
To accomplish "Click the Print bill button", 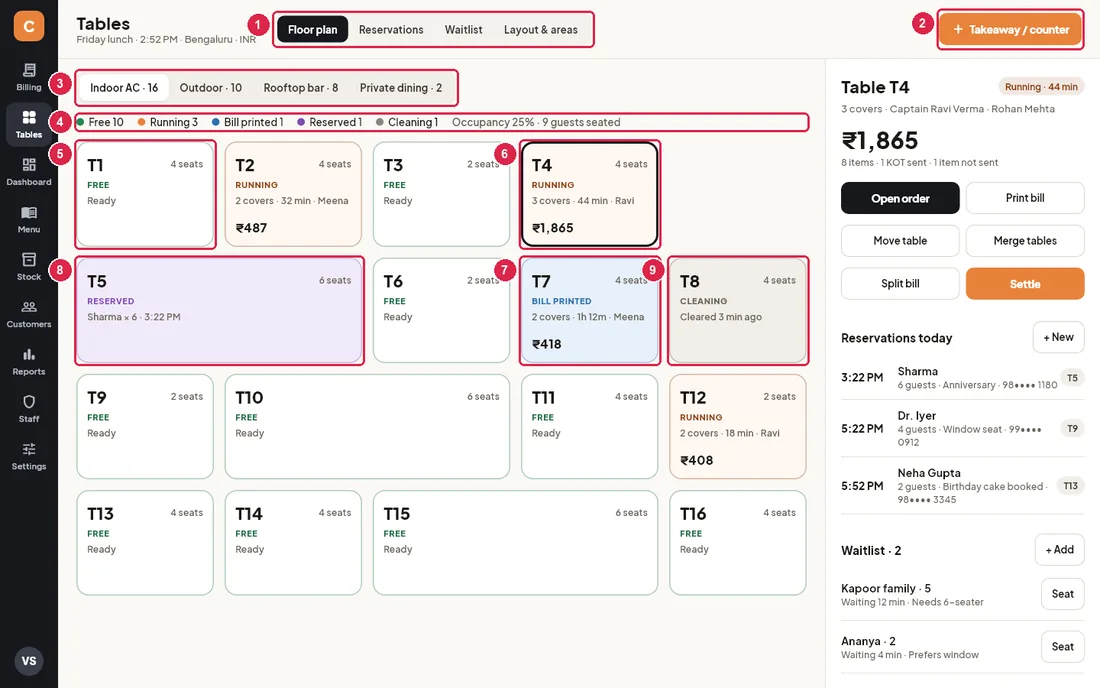I will pos(1025,198).
